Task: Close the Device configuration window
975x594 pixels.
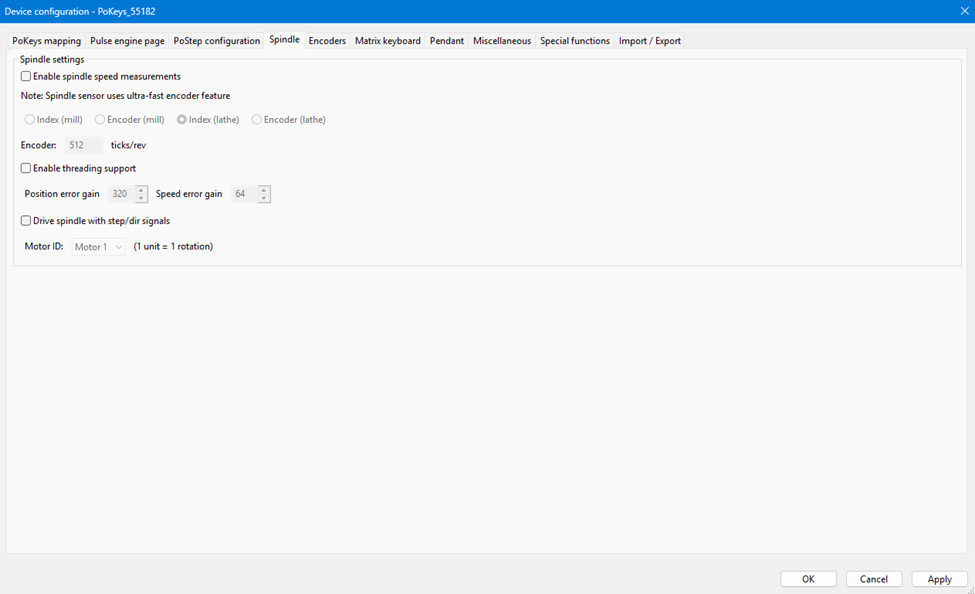Action: coord(964,11)
